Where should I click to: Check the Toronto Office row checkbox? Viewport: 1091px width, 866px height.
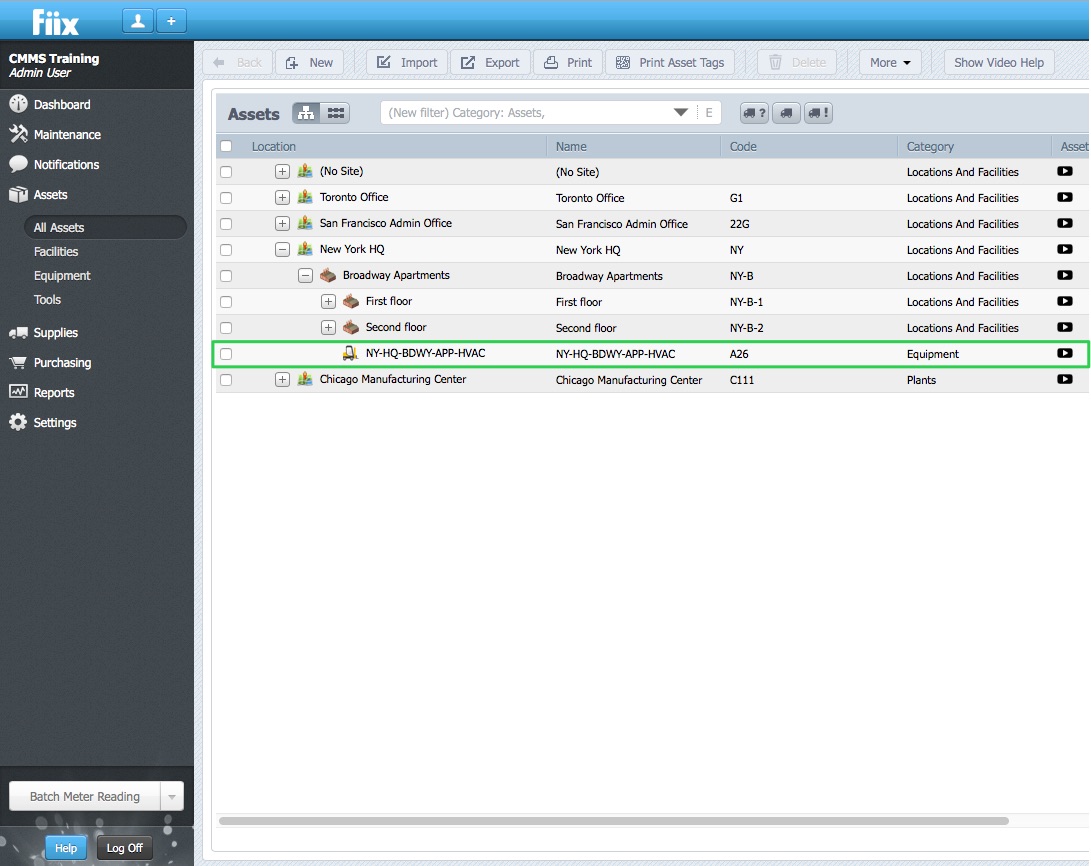[x=226, y=198]
